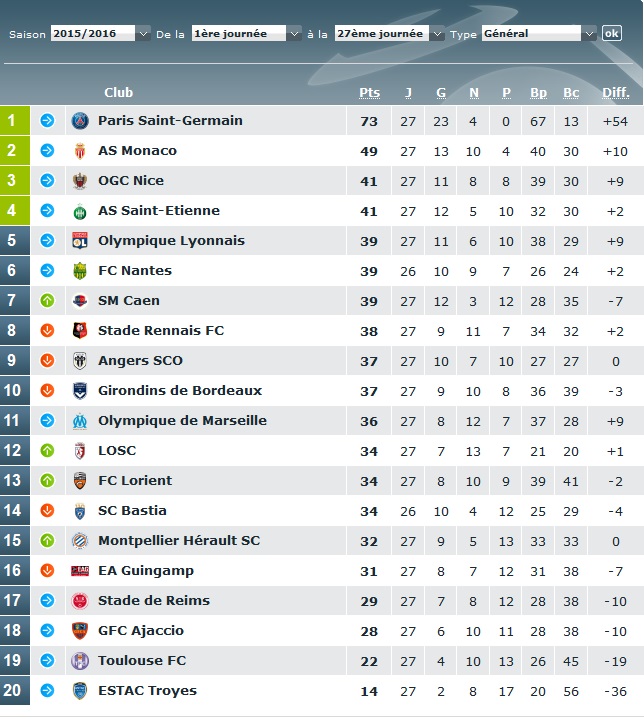644x719 pixels.
Task: Click the ok button
Action: pos(612,33)
